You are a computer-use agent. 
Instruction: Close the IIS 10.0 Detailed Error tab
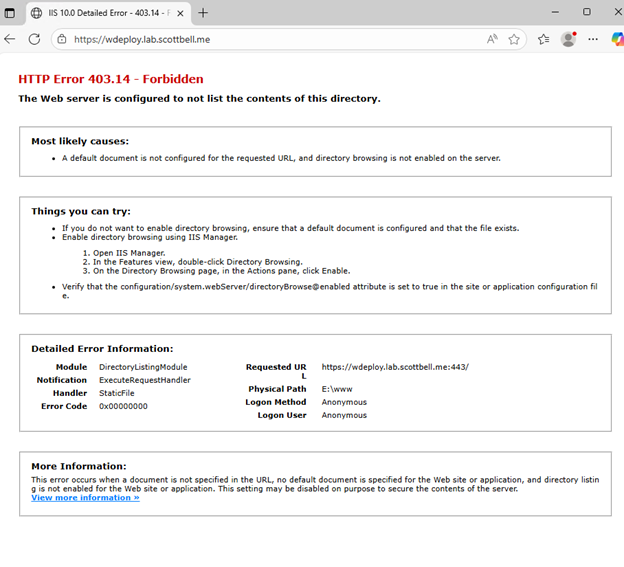point(180,13)
